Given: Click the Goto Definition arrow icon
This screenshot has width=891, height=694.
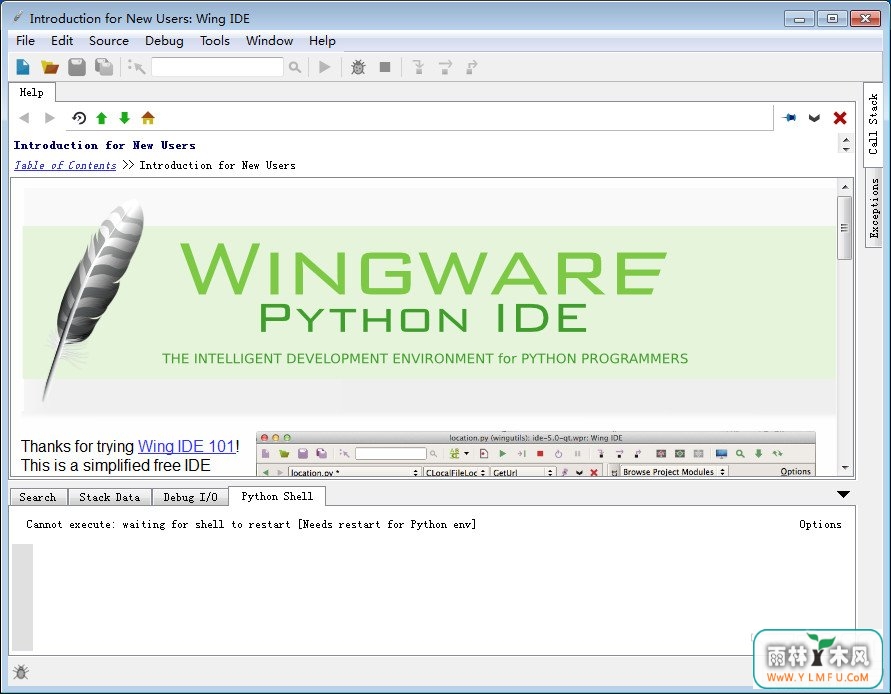Looking at the screenshot, I should coord(136,67).
